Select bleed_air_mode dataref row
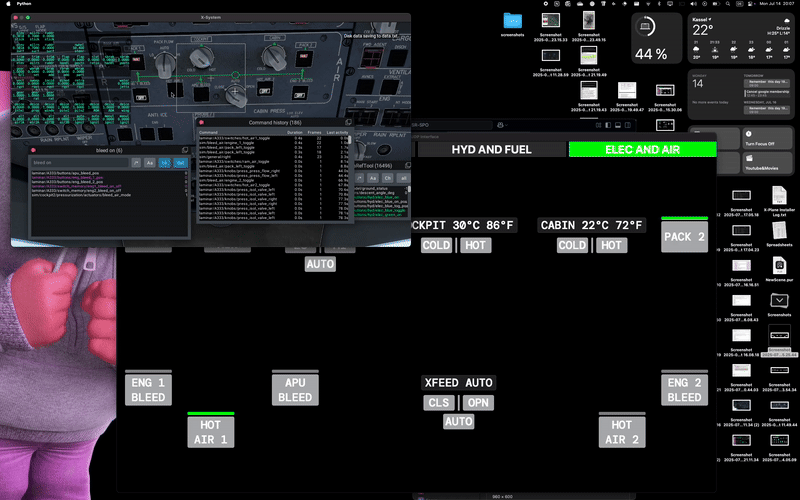 (x=108, y=195)
